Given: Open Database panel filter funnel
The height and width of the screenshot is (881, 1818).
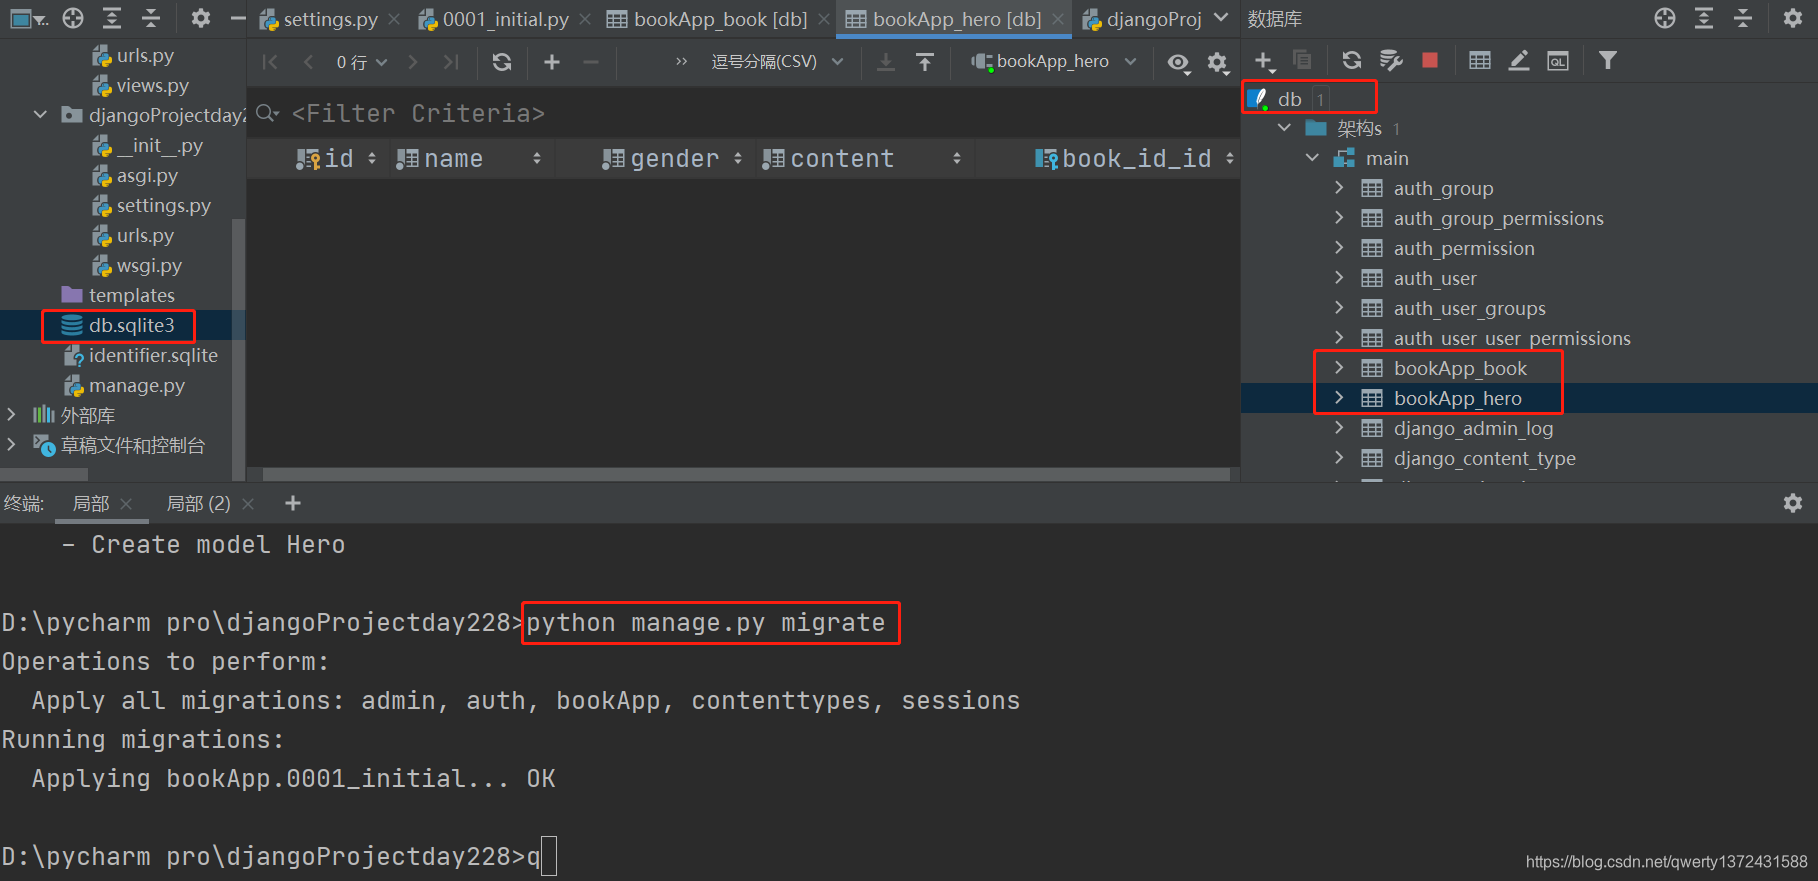Looking at the screenshot, I should [1608, 60].
